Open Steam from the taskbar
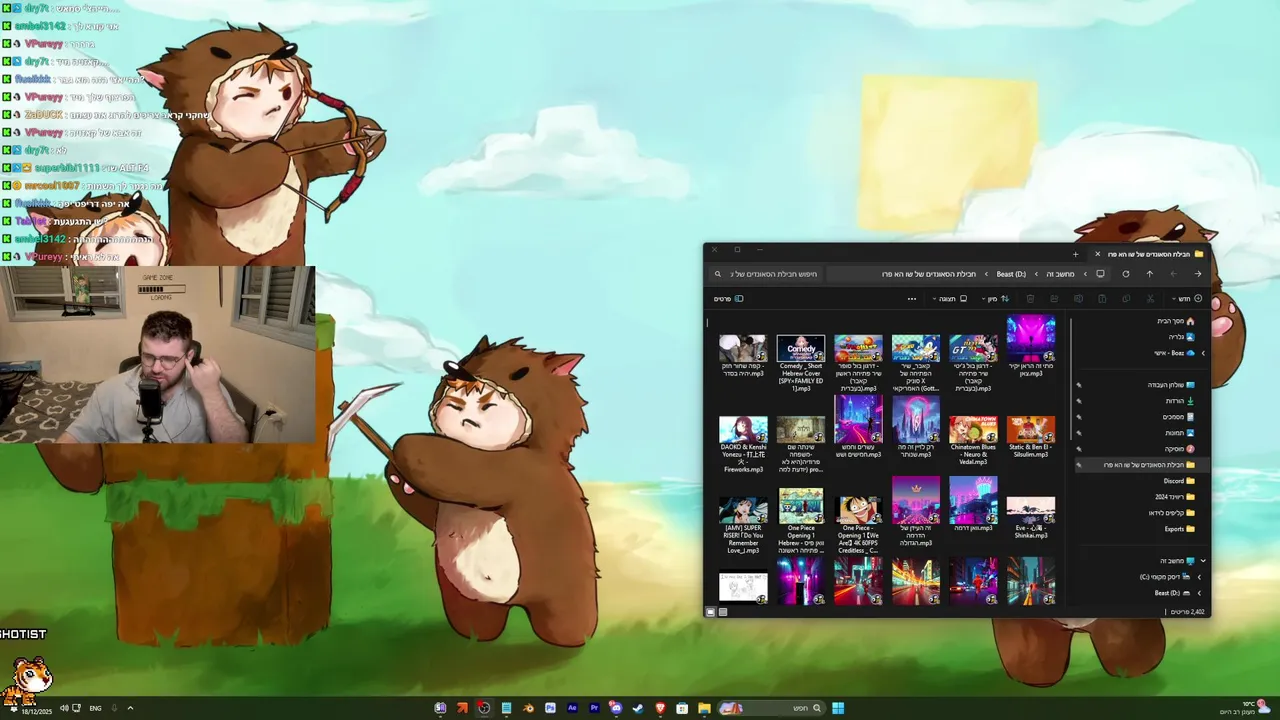Viewport: 1280px width, 720px height. coord(638,708)
